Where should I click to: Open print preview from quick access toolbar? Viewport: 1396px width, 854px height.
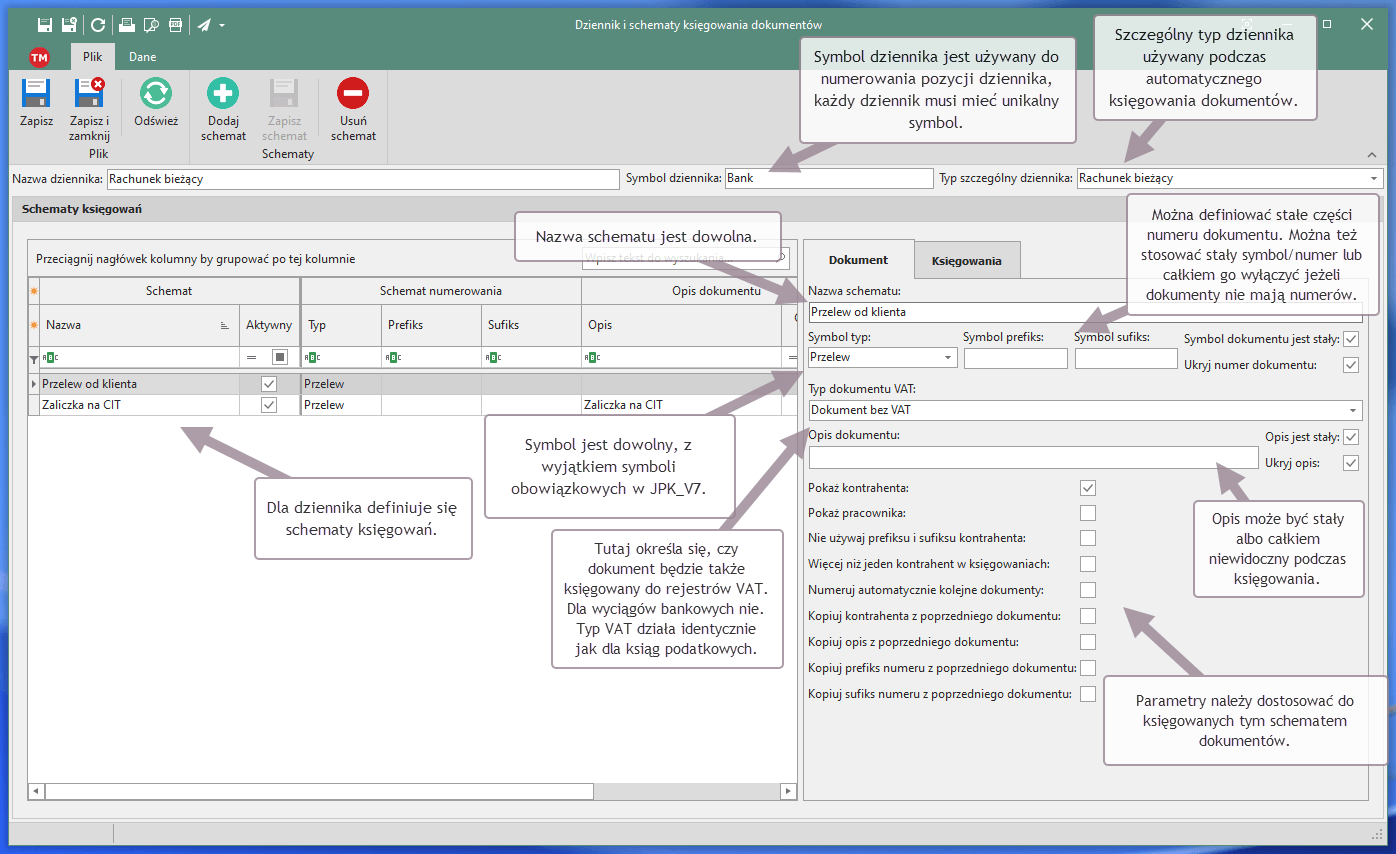coord(150,25)
